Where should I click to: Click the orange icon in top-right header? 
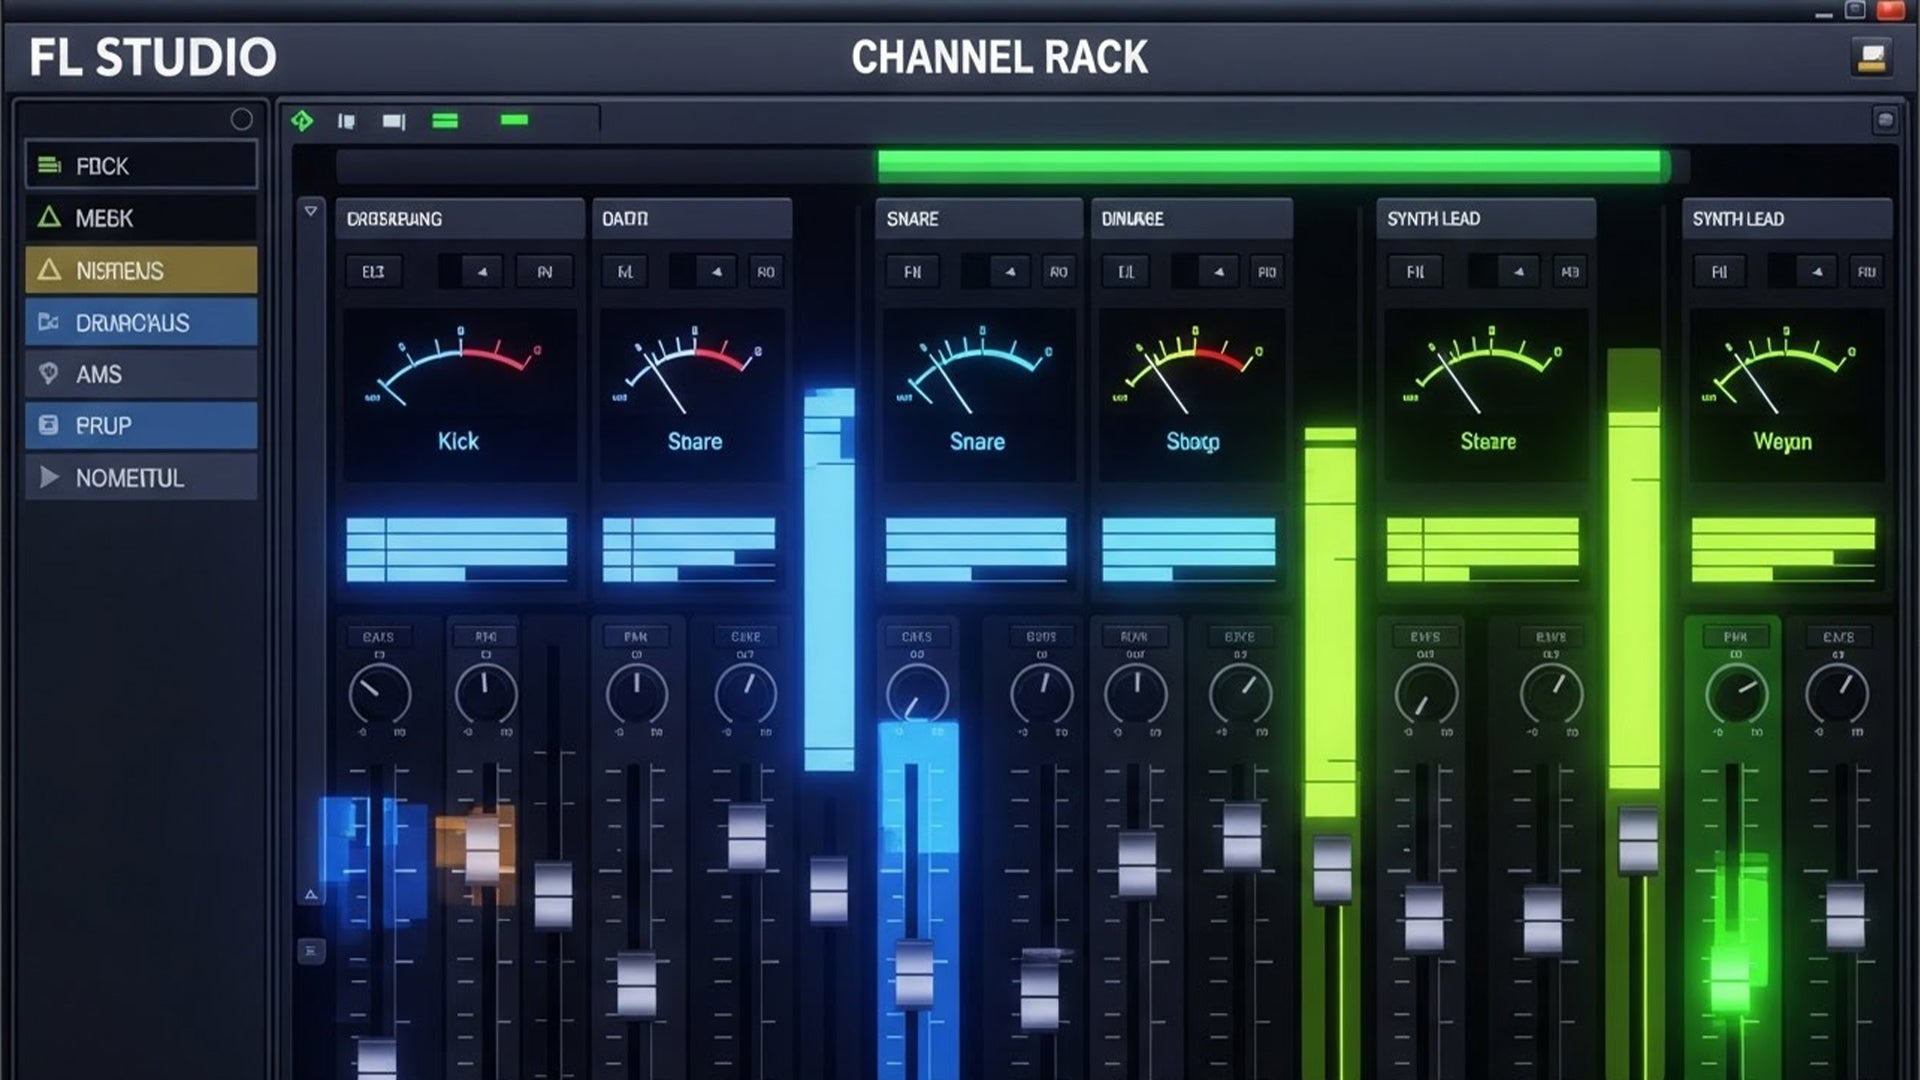[x=1871, y=57]
